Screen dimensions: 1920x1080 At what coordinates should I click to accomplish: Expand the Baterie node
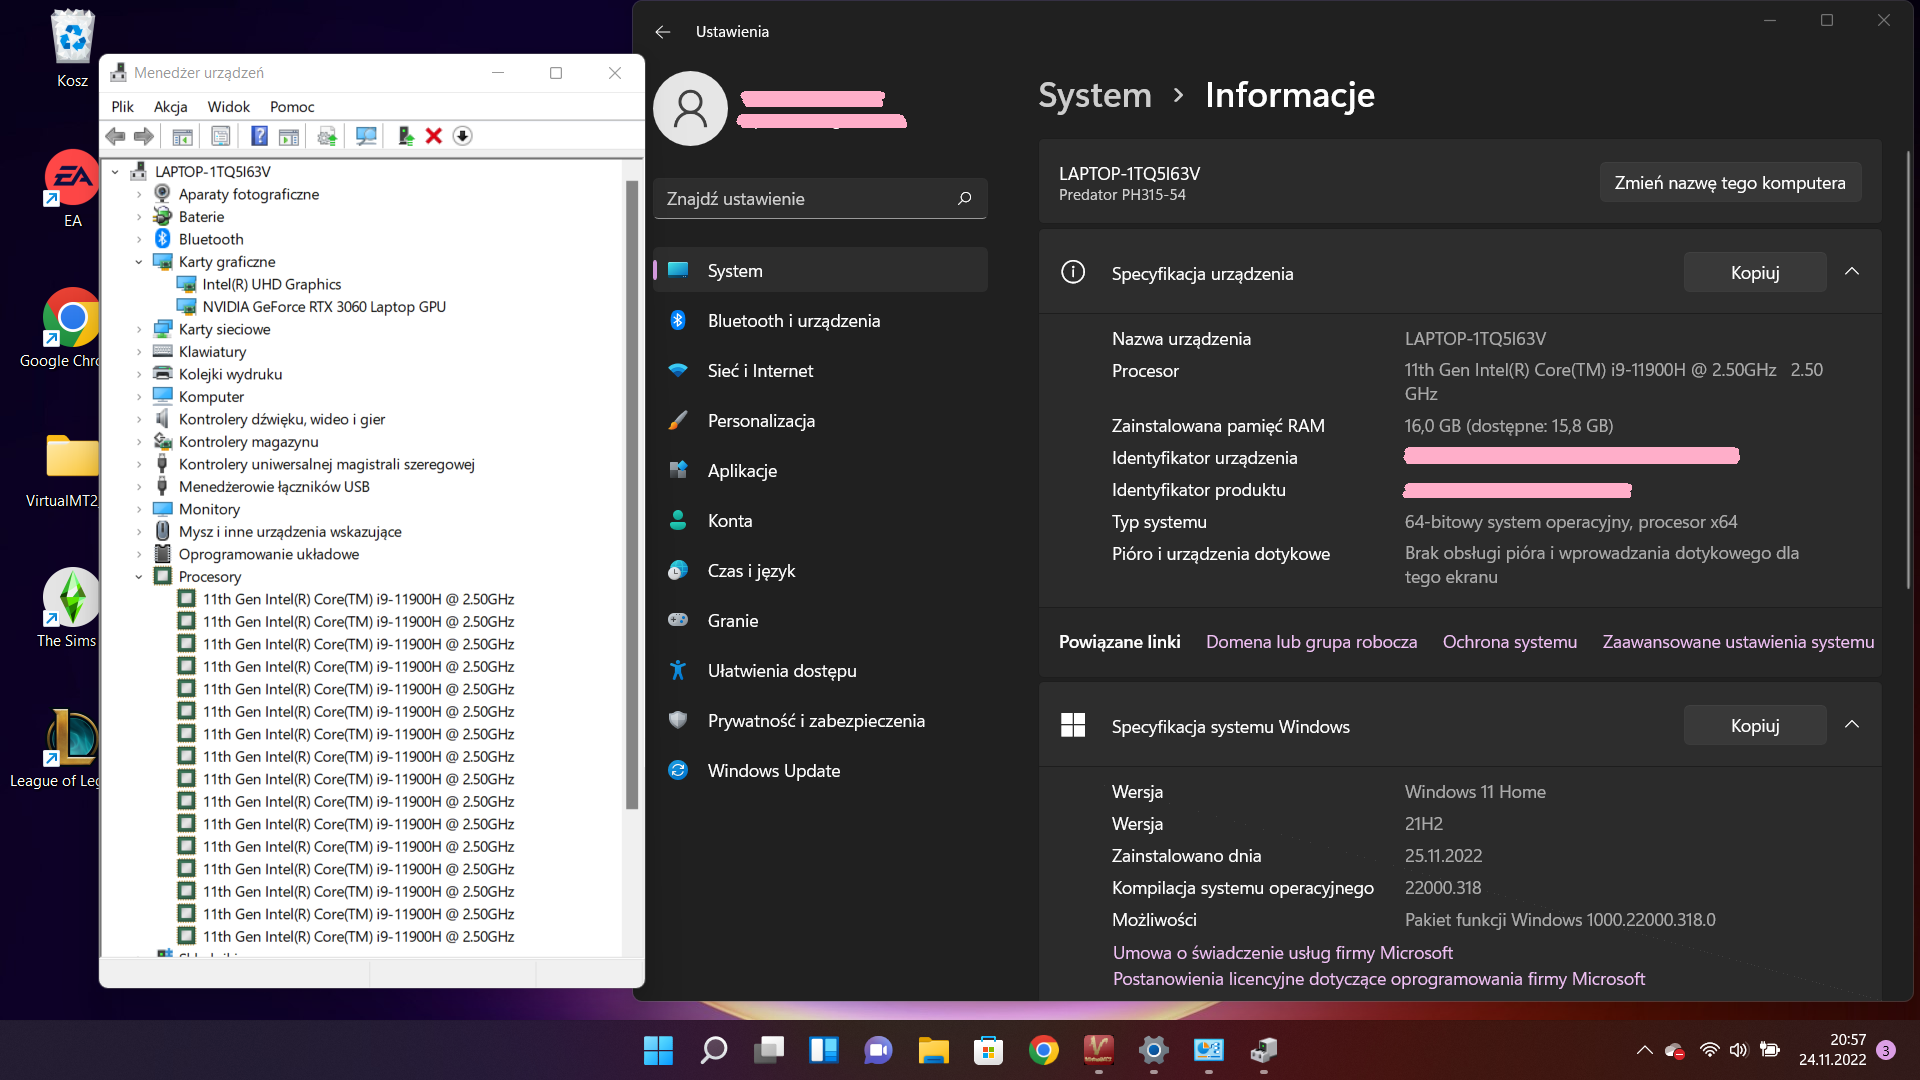(x=139, y=217)
